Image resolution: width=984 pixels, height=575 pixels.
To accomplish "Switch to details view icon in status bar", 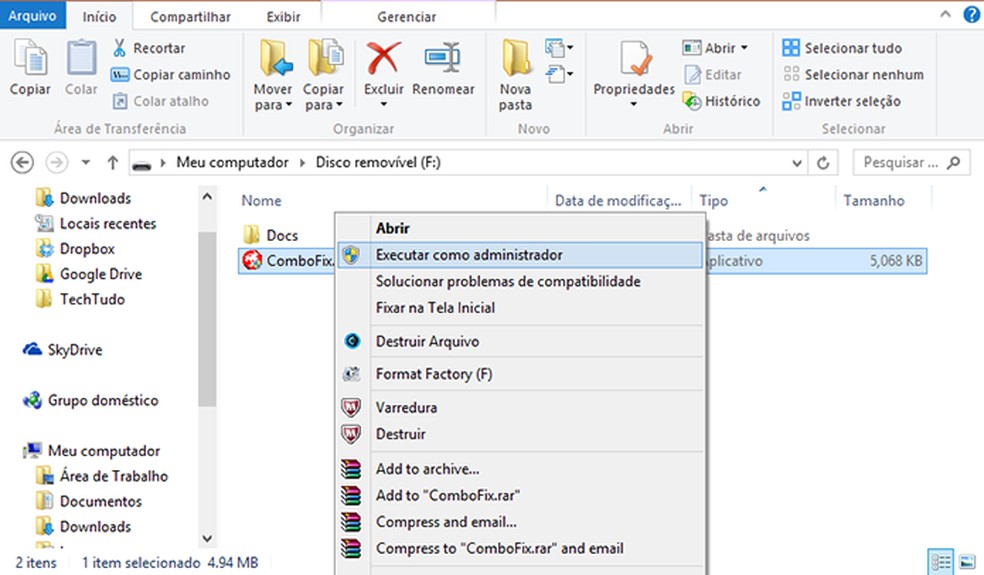I will click(941, 562).
